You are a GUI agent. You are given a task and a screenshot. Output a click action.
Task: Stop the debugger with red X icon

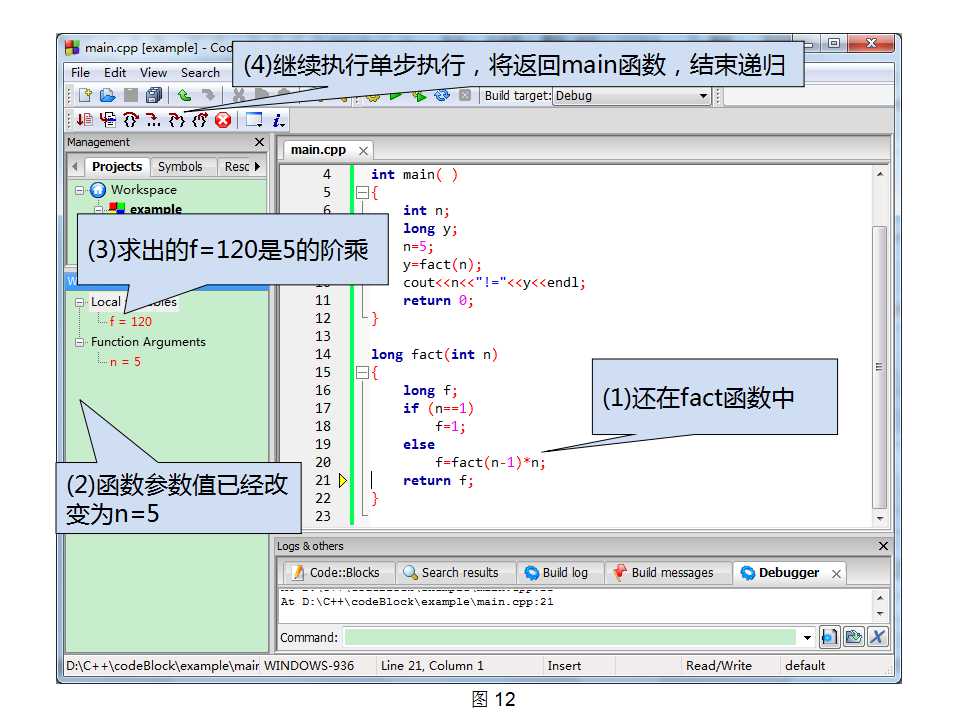[223, 120]
